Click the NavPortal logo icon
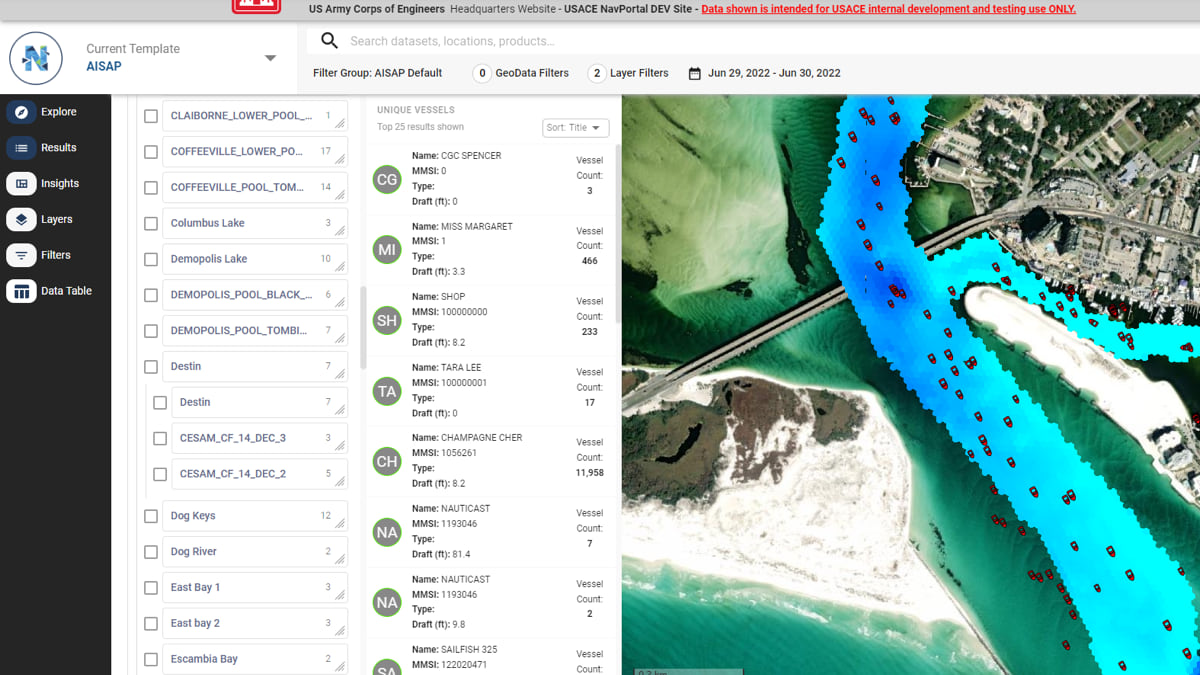This screenshot has height=675, width=1200. (36, 58)
